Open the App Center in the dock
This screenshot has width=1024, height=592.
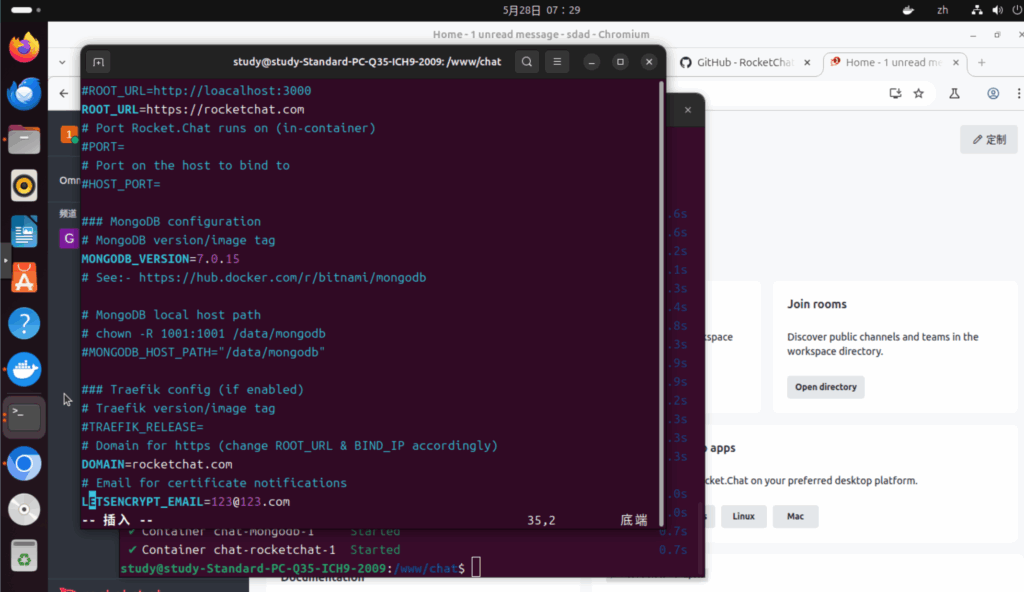click(x=24, y=278)
